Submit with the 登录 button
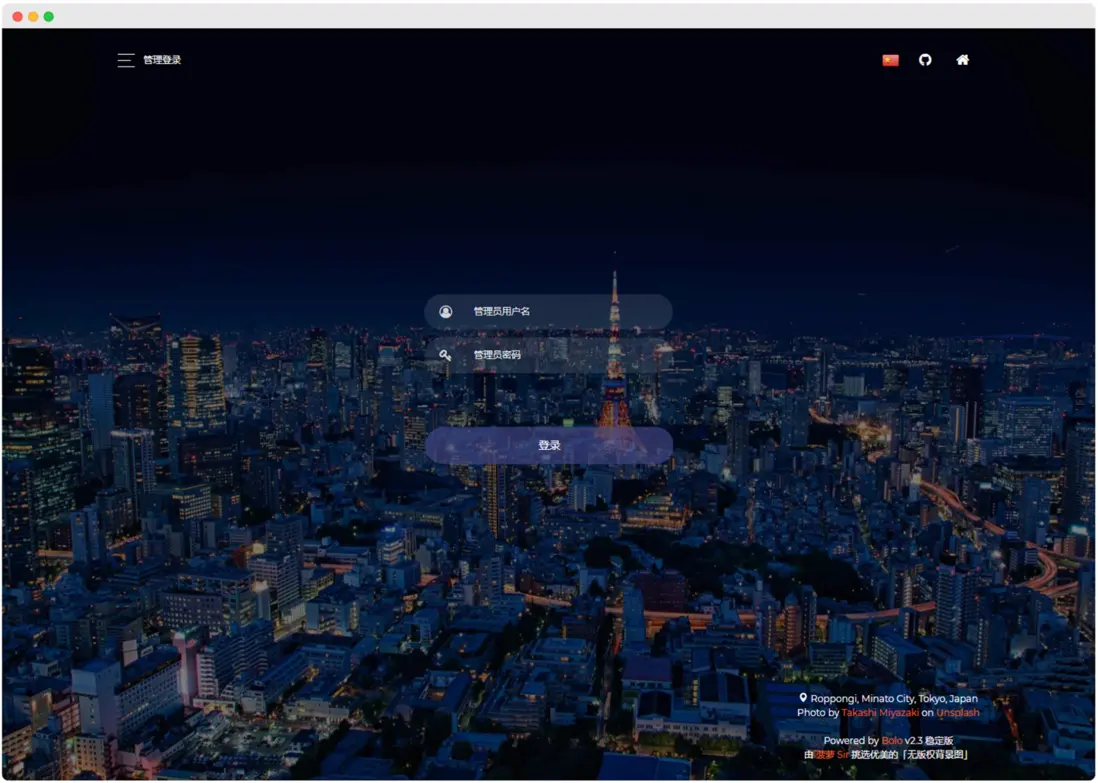Image resolution: width=1098 pixels, height=783 pixels. point(549,445)
